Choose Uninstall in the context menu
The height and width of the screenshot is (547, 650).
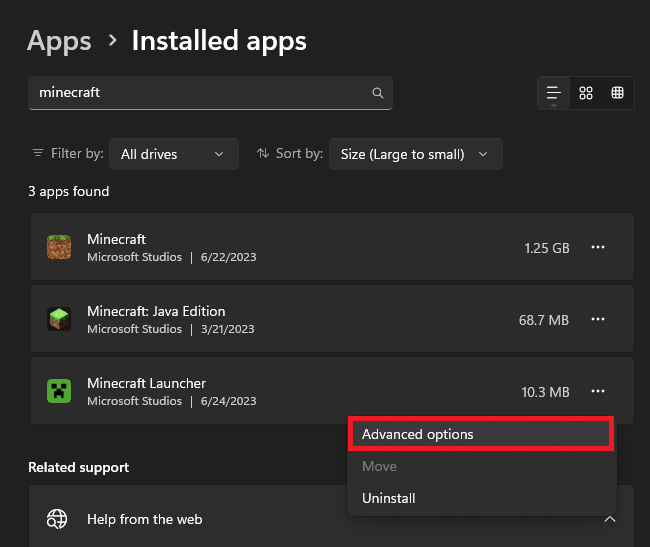389,498
